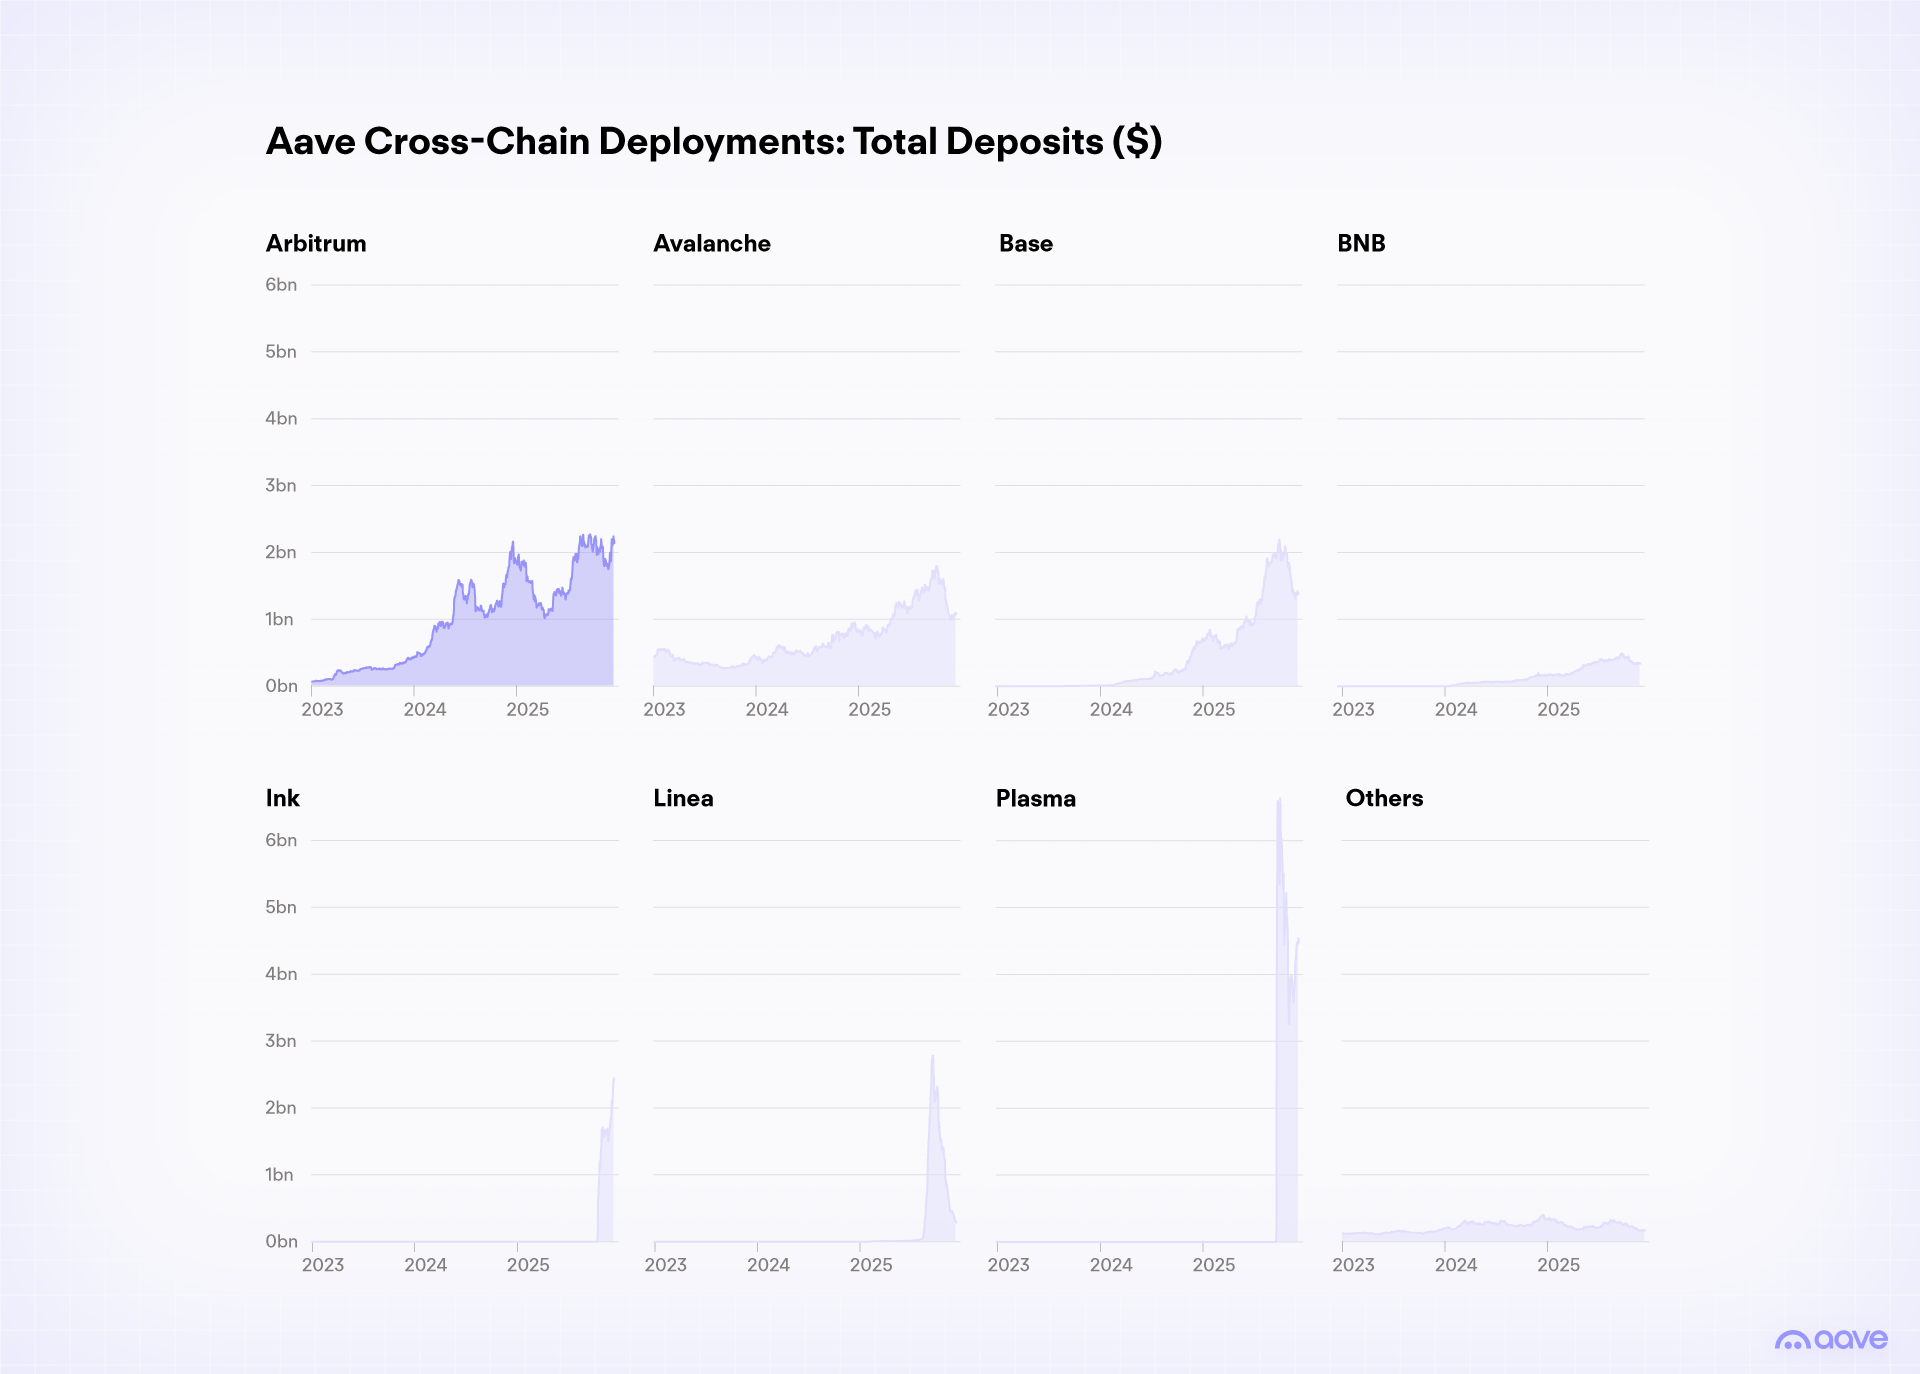Click the Avalanche panel heading text
This screenshot has height=1374, width=1920.
712,243
